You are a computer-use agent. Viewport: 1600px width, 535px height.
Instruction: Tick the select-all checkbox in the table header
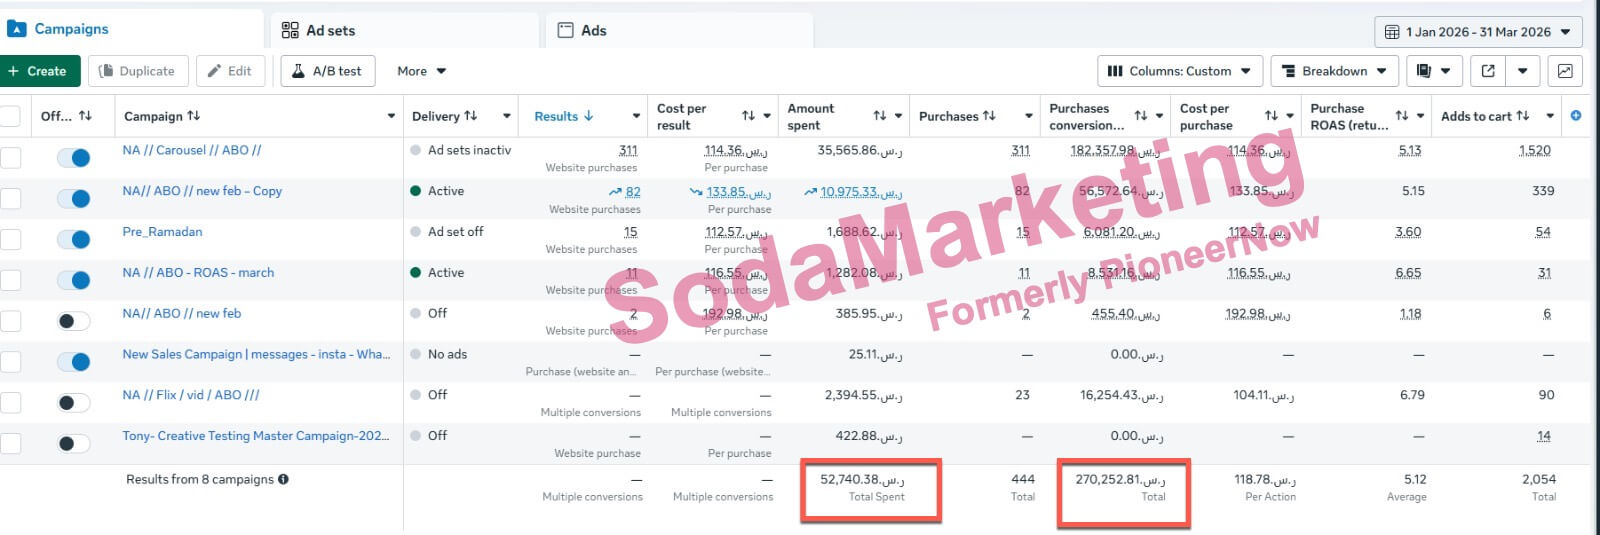coord(10,116)
